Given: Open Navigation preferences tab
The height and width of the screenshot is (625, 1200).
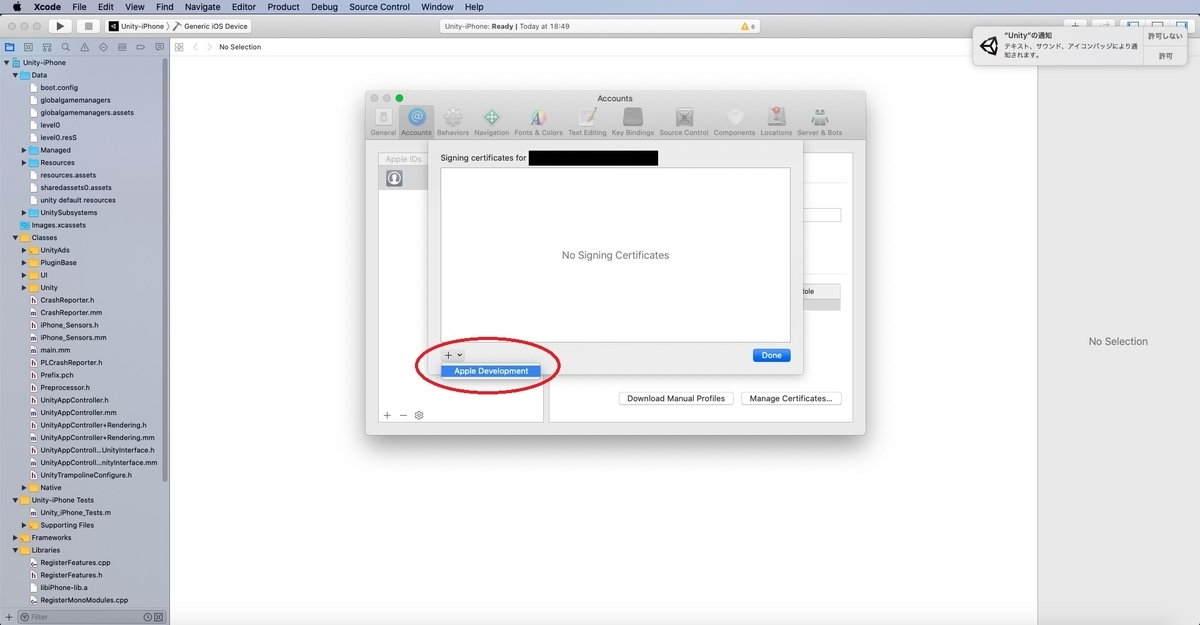Looking at the screenshot, I should coord(491,121).
